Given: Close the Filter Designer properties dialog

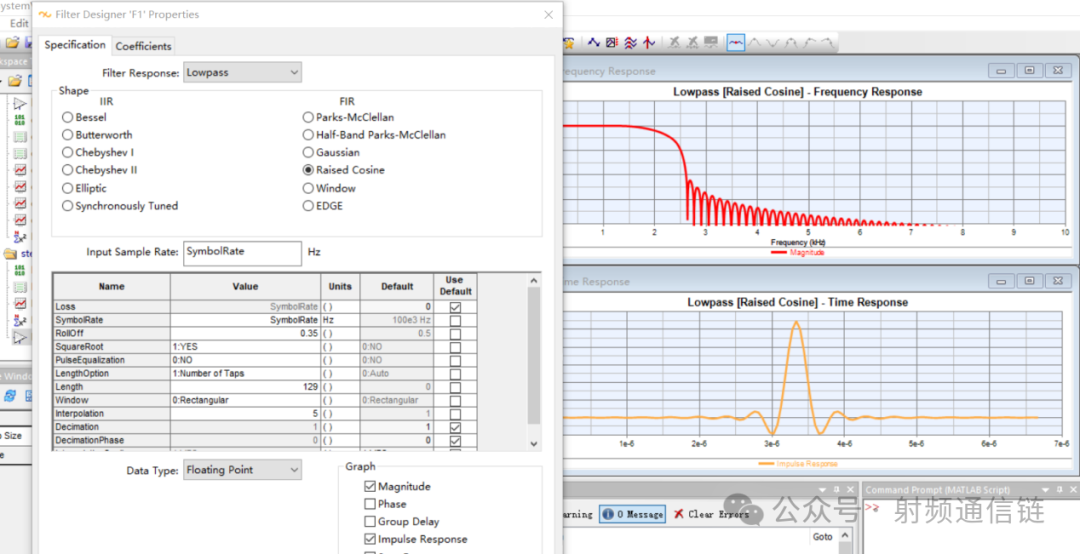Looking at the screenshot, I should [x=548, y=14].
